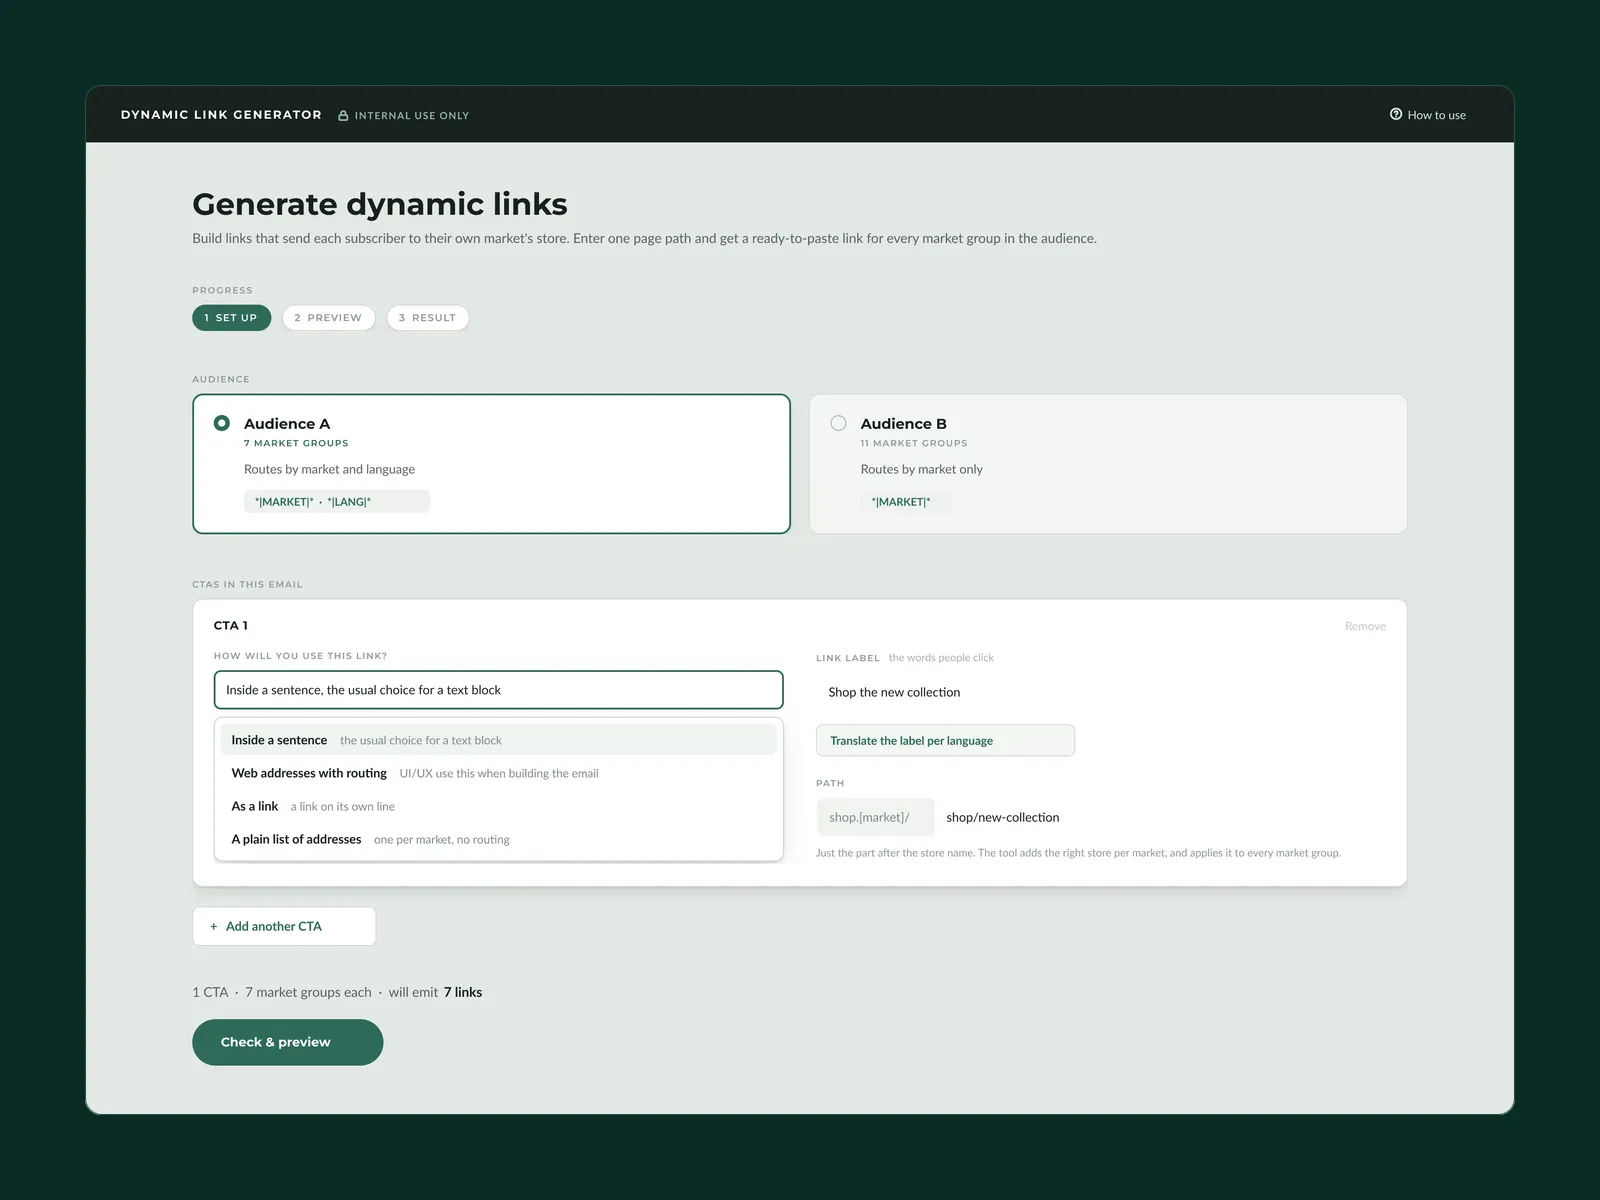Click Routes by market only text
This screenshot has height=1200, width=1600.
(921, 469)
